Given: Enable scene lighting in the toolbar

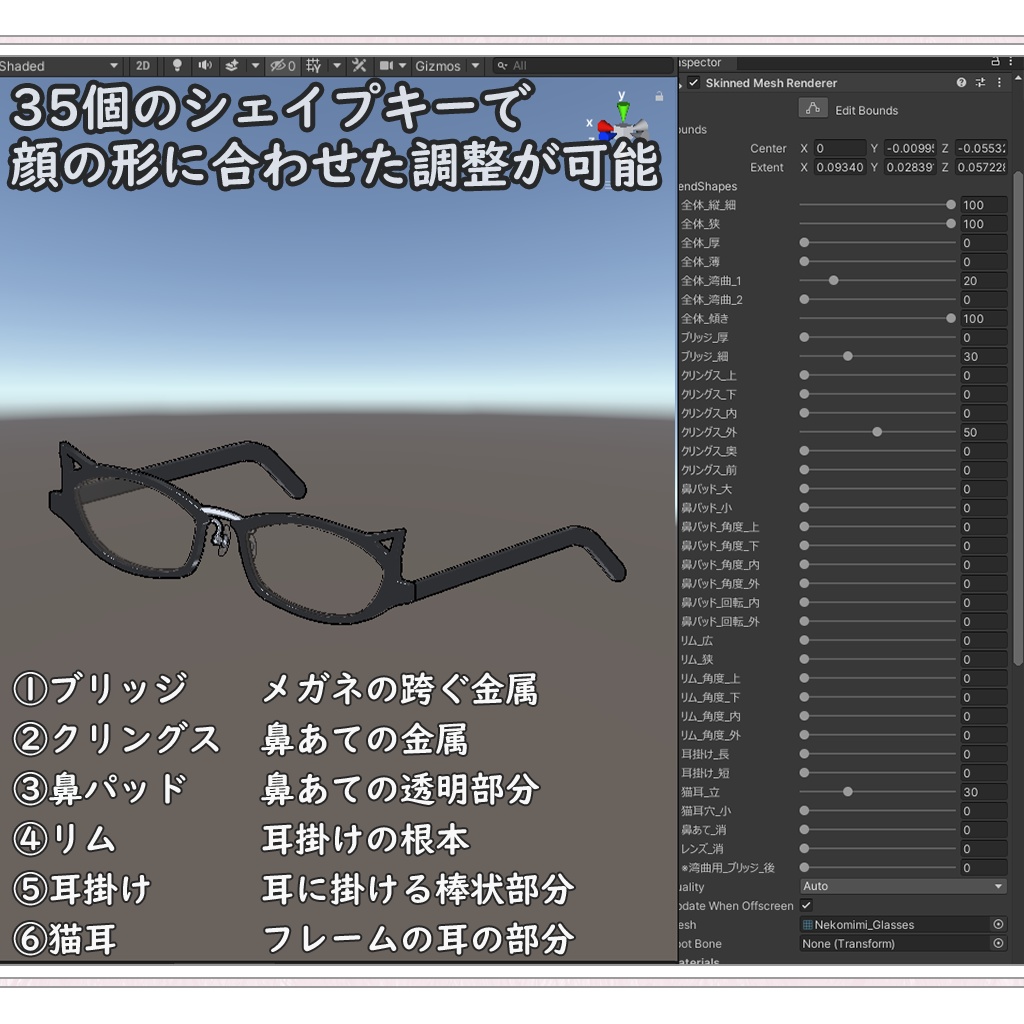Looking at the screenshot, I should pos(176,66).
